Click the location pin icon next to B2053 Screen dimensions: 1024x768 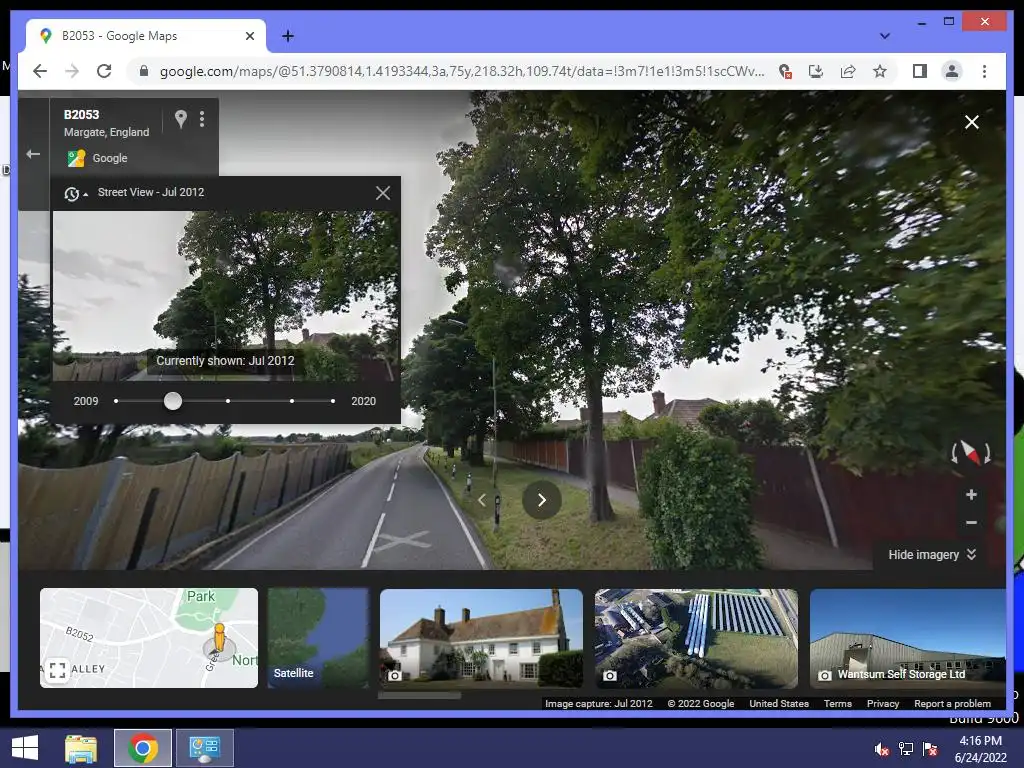181,118
